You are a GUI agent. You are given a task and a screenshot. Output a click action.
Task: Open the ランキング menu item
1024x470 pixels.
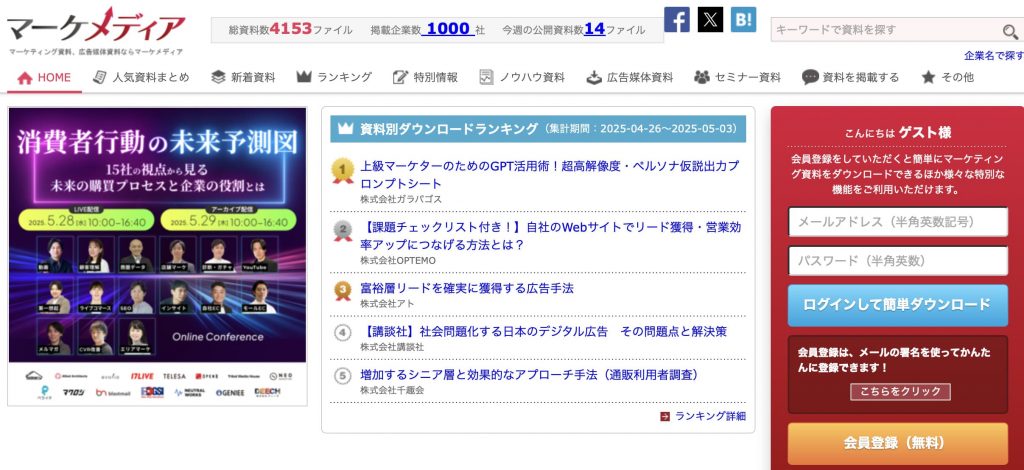(x=334, y=77)
